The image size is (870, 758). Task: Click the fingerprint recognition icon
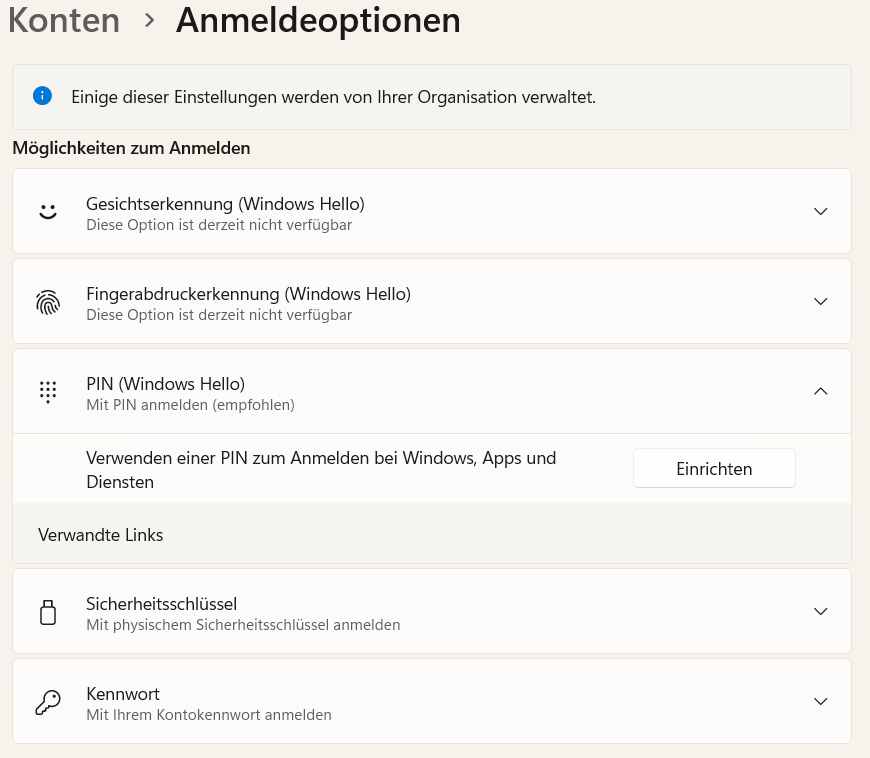click(48, 302)
